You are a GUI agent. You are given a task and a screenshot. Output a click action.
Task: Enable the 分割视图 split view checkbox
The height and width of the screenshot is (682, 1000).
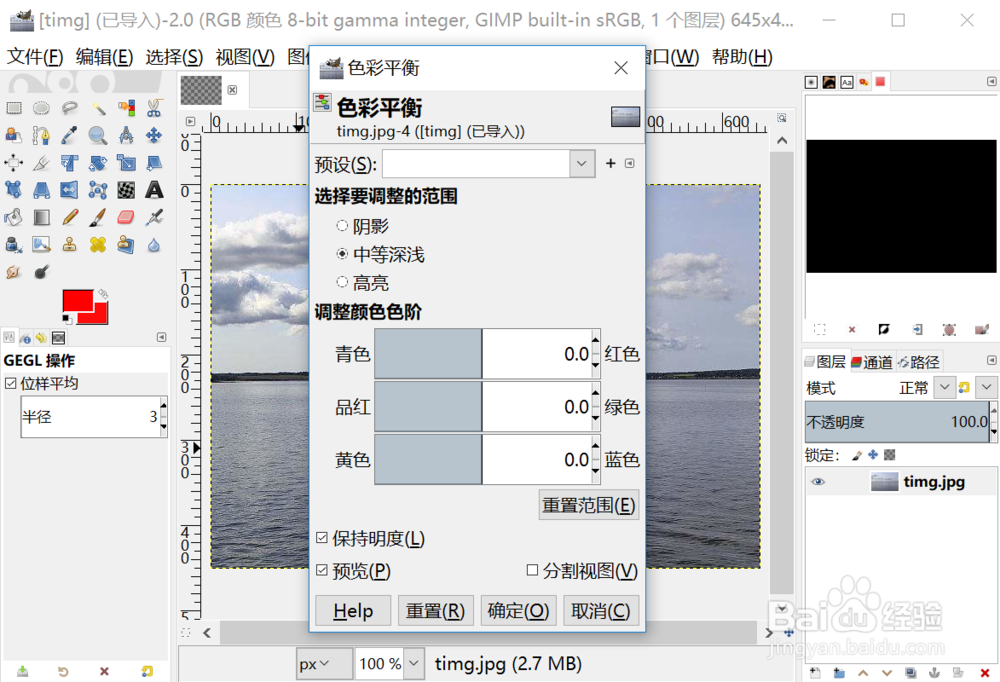pos(533,570)
